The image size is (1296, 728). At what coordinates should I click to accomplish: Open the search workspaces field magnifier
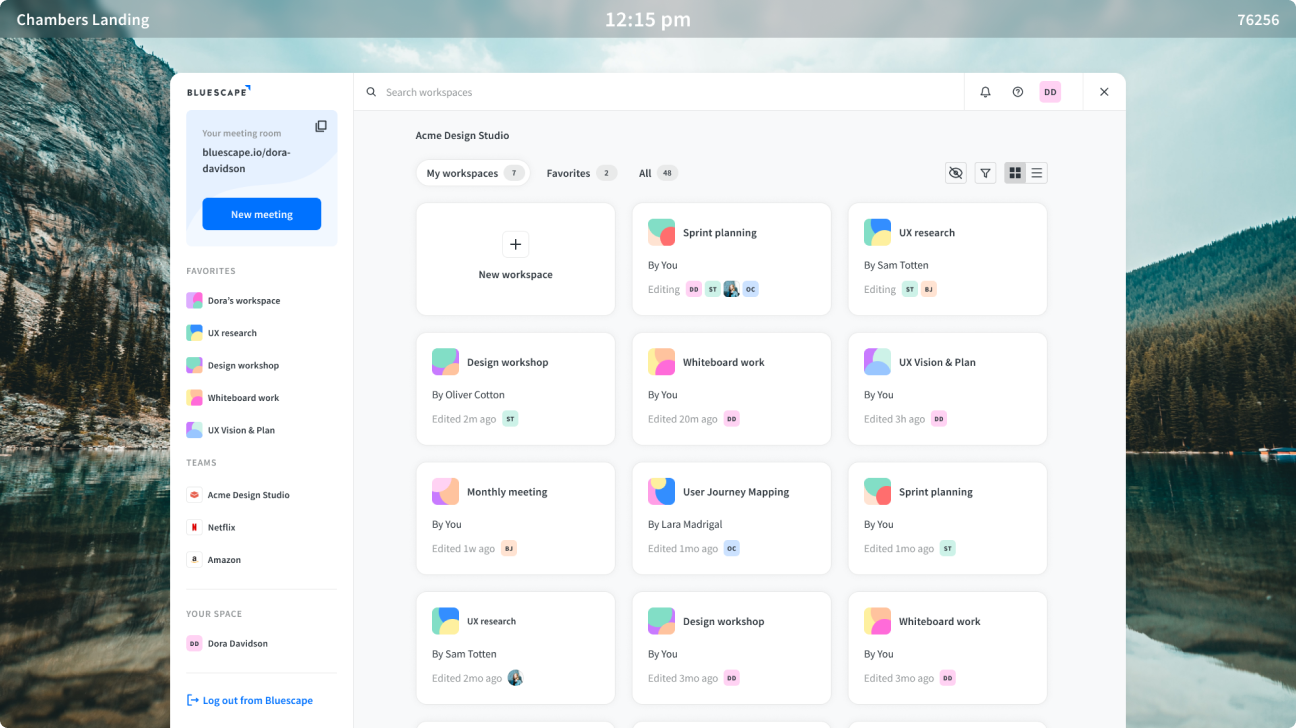371,91
